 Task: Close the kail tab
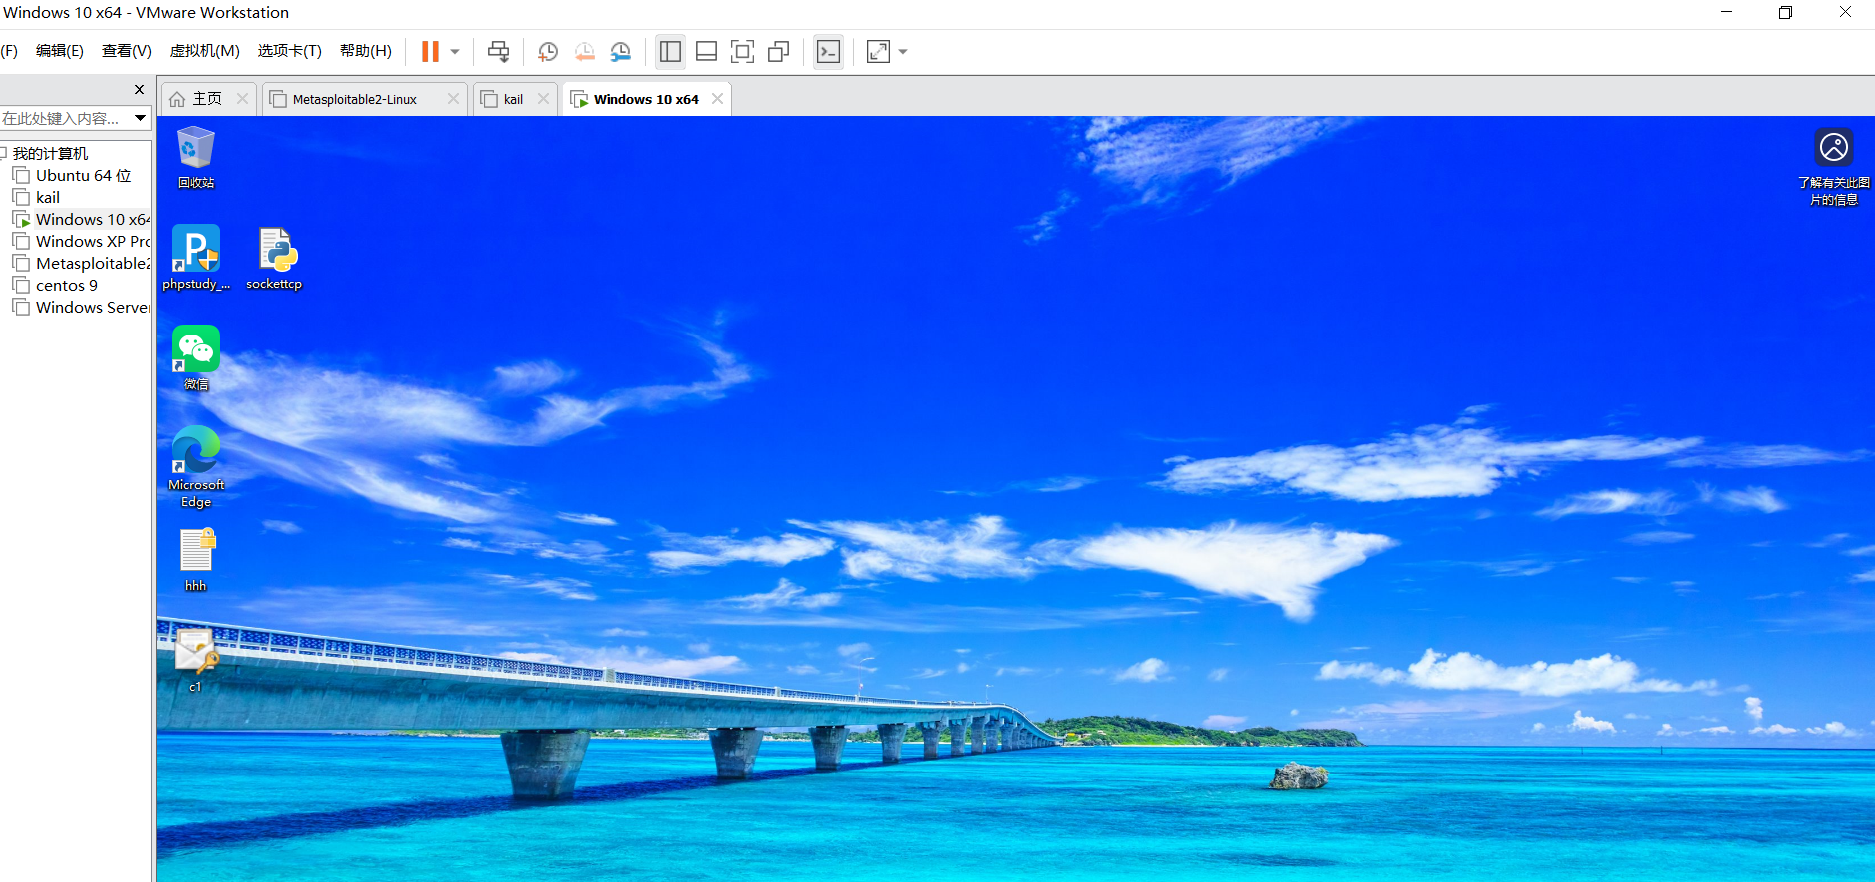(543, 99)
